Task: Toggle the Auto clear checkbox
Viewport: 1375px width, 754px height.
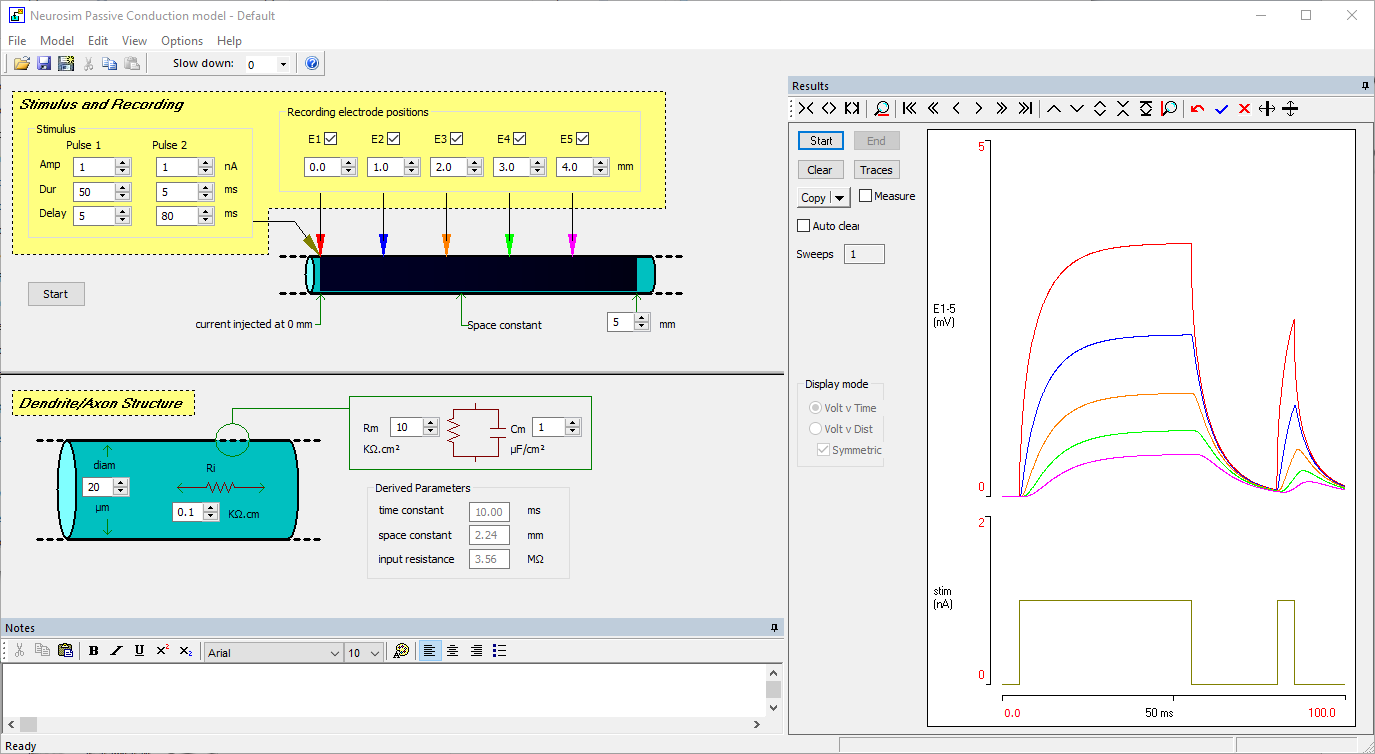Action: [803, 226]
